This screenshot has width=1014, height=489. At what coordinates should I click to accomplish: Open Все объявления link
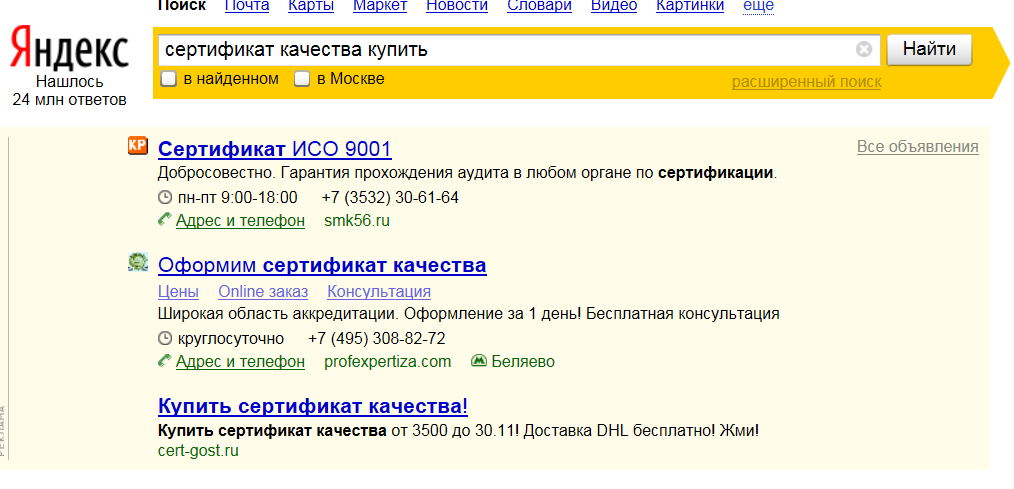click(x=918, y=147)
